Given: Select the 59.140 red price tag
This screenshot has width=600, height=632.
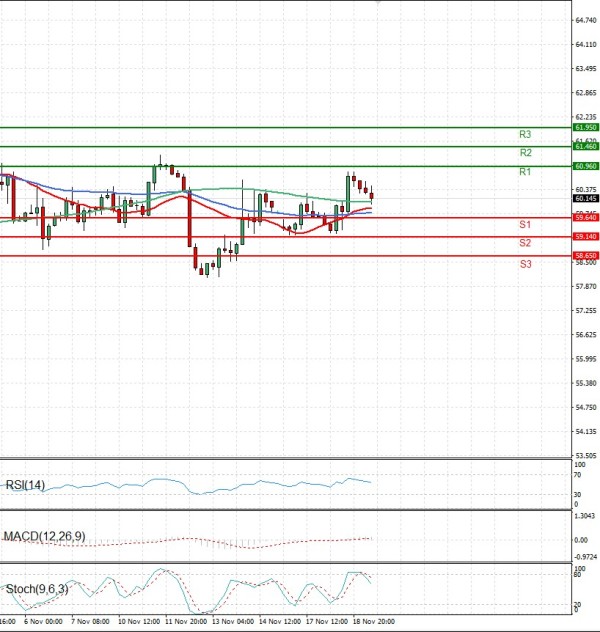Looking at the screenshot, I should tap(585, 237).
